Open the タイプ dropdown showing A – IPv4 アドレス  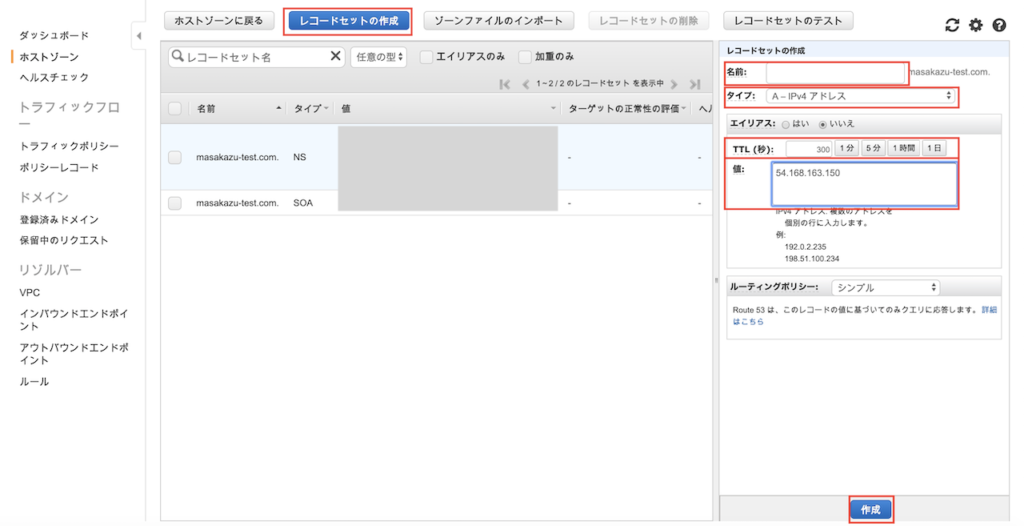point(861,96)
